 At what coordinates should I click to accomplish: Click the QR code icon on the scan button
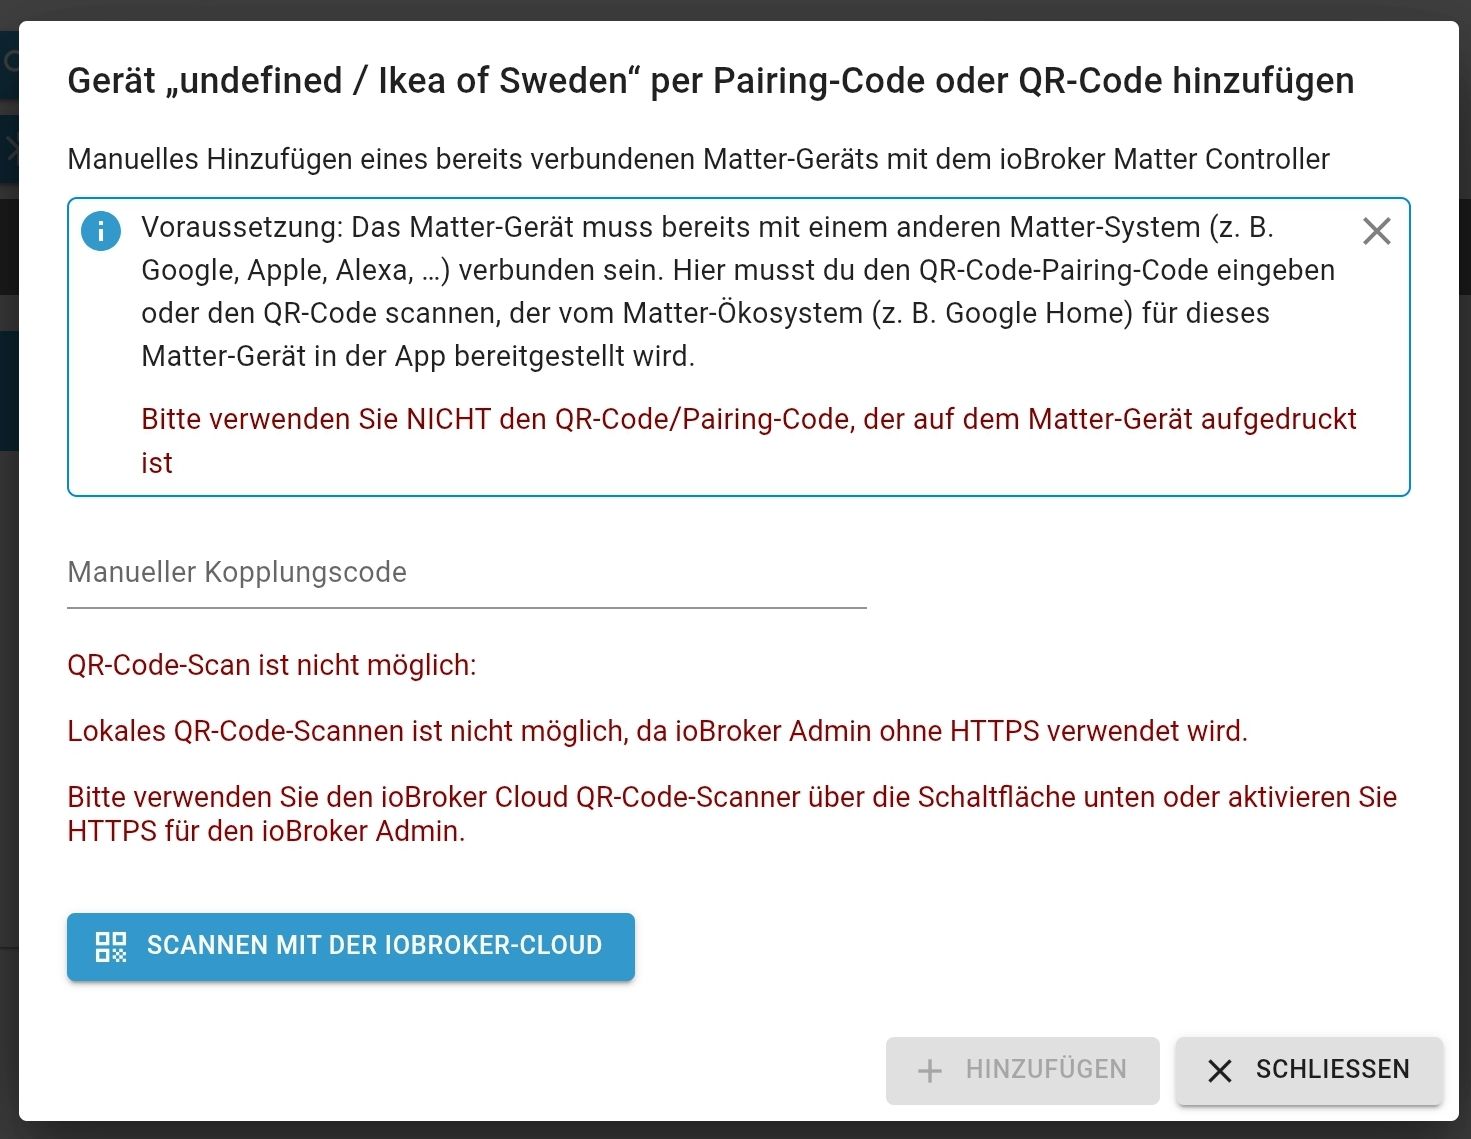[111, 946]
